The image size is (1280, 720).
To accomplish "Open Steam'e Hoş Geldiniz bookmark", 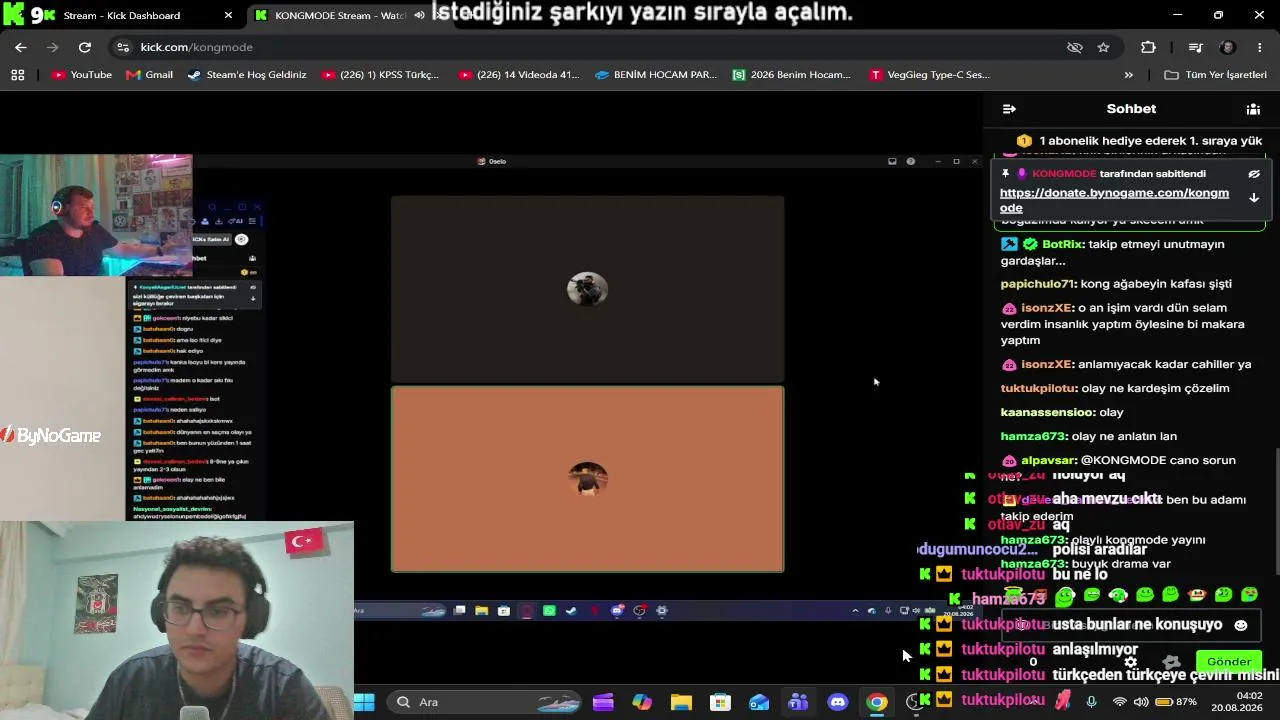I will pos(247,75).
